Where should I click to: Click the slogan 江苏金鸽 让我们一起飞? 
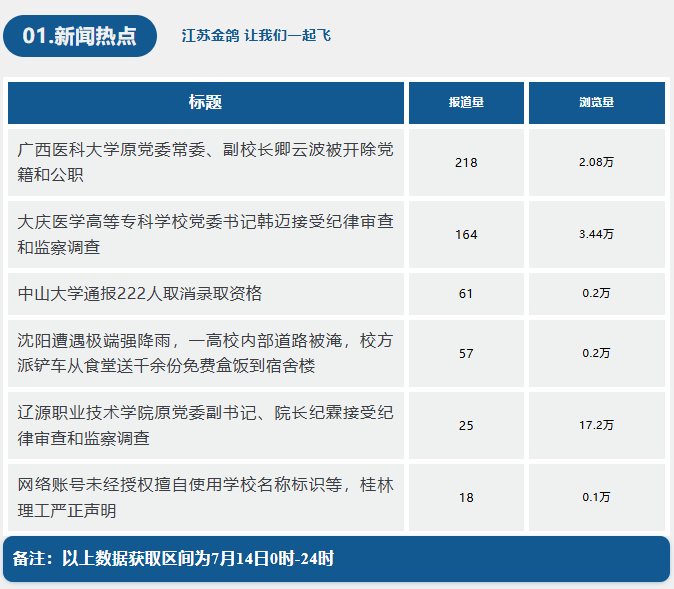[x=256, y=36]
